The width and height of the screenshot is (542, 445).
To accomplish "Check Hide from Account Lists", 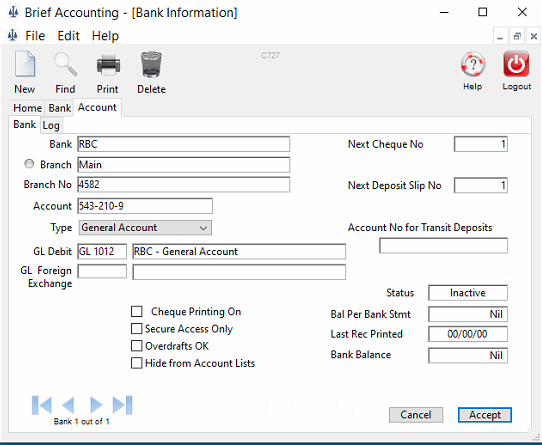I will click(137, 363).
